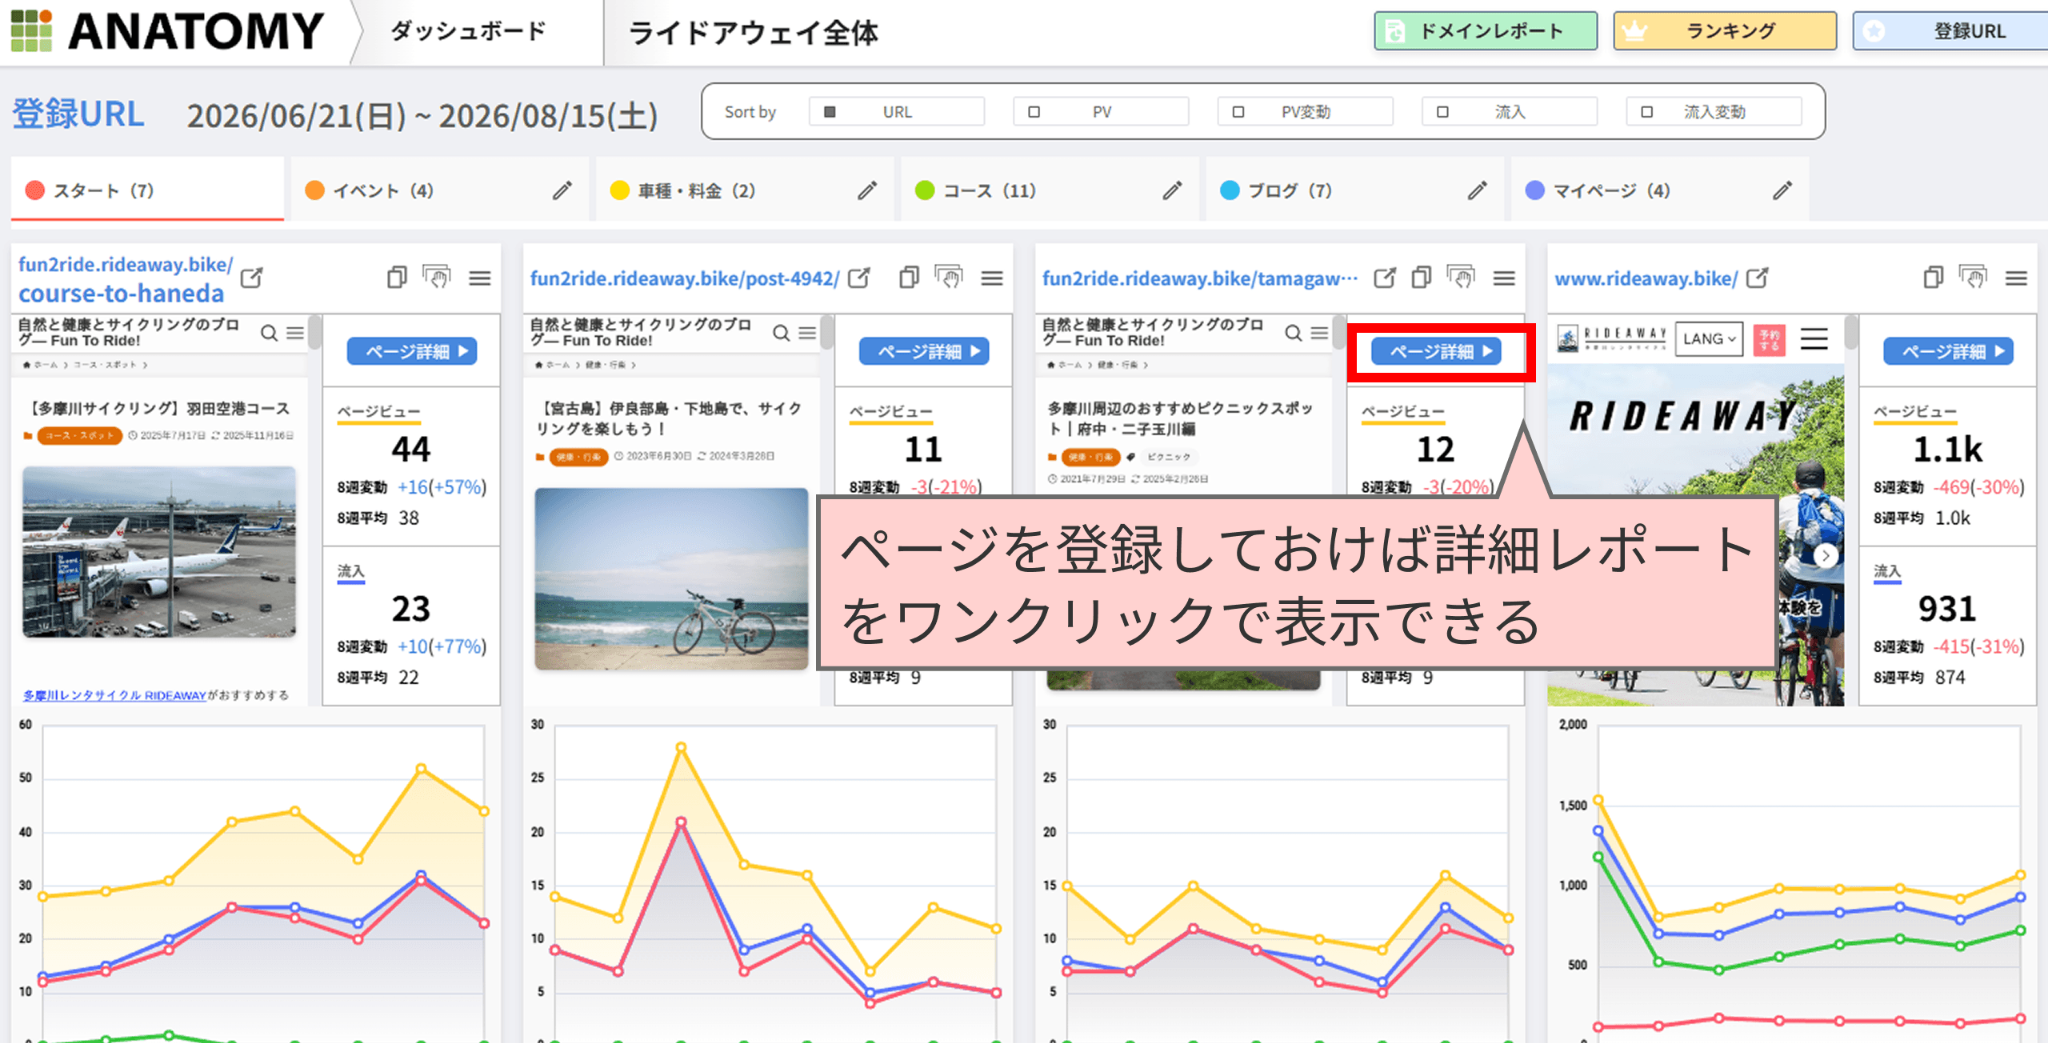Screen dimensions: 2048x1043
Task: Click ページ詳細 on www.rideaway.bike card
Action: (x=1948, y=351)
